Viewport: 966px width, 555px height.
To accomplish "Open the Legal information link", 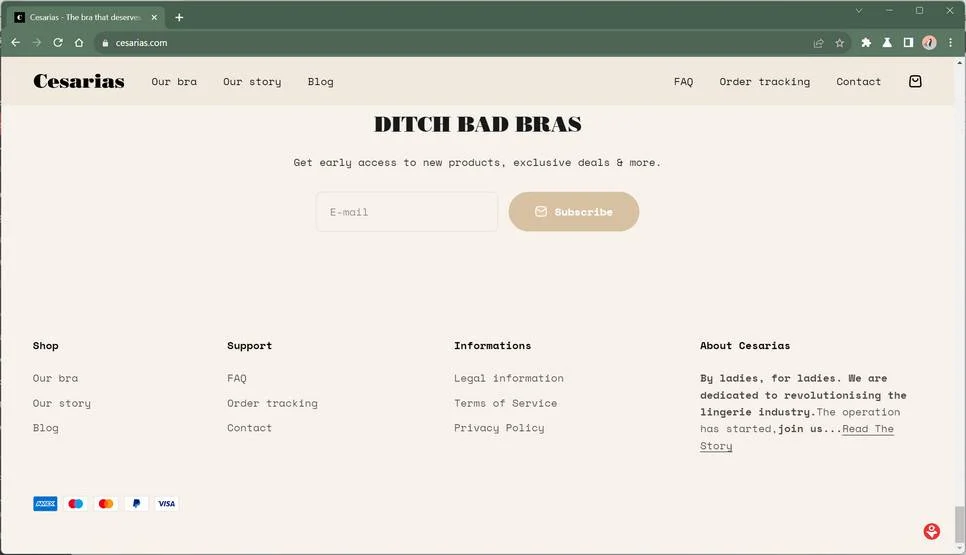I will tap(509, 378).
